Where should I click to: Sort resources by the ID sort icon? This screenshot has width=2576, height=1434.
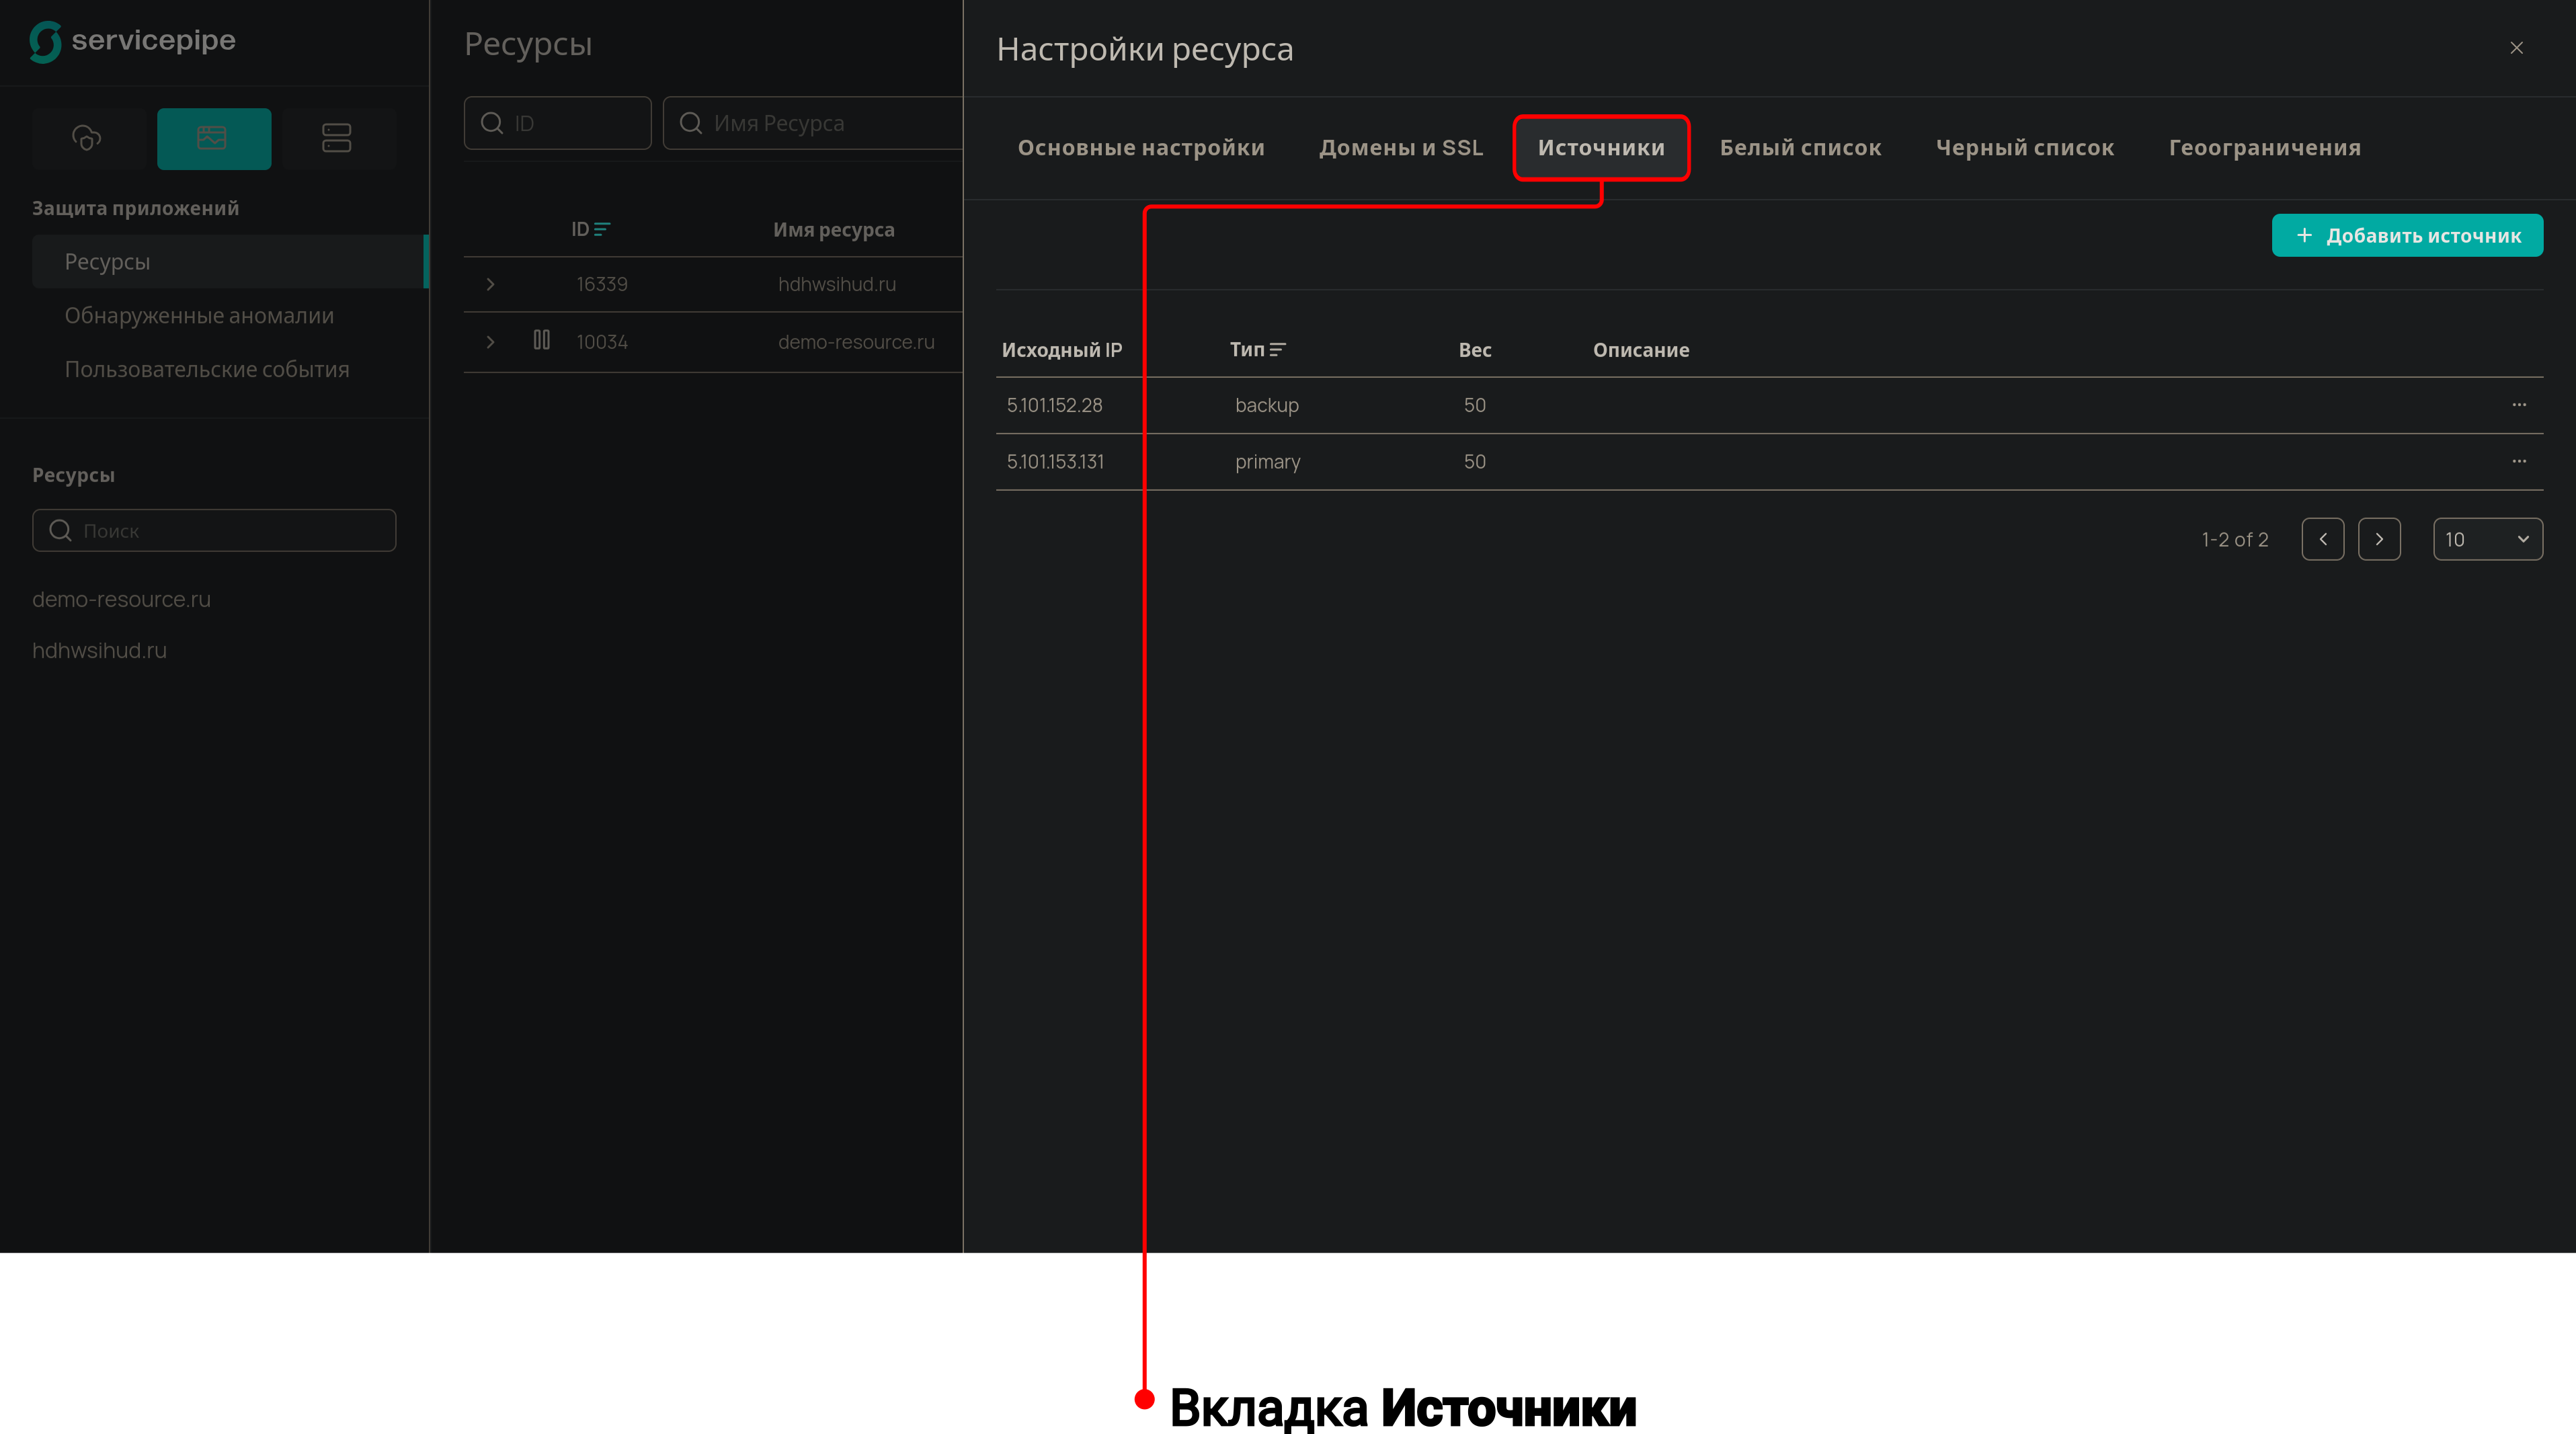(x=602, y=229)
